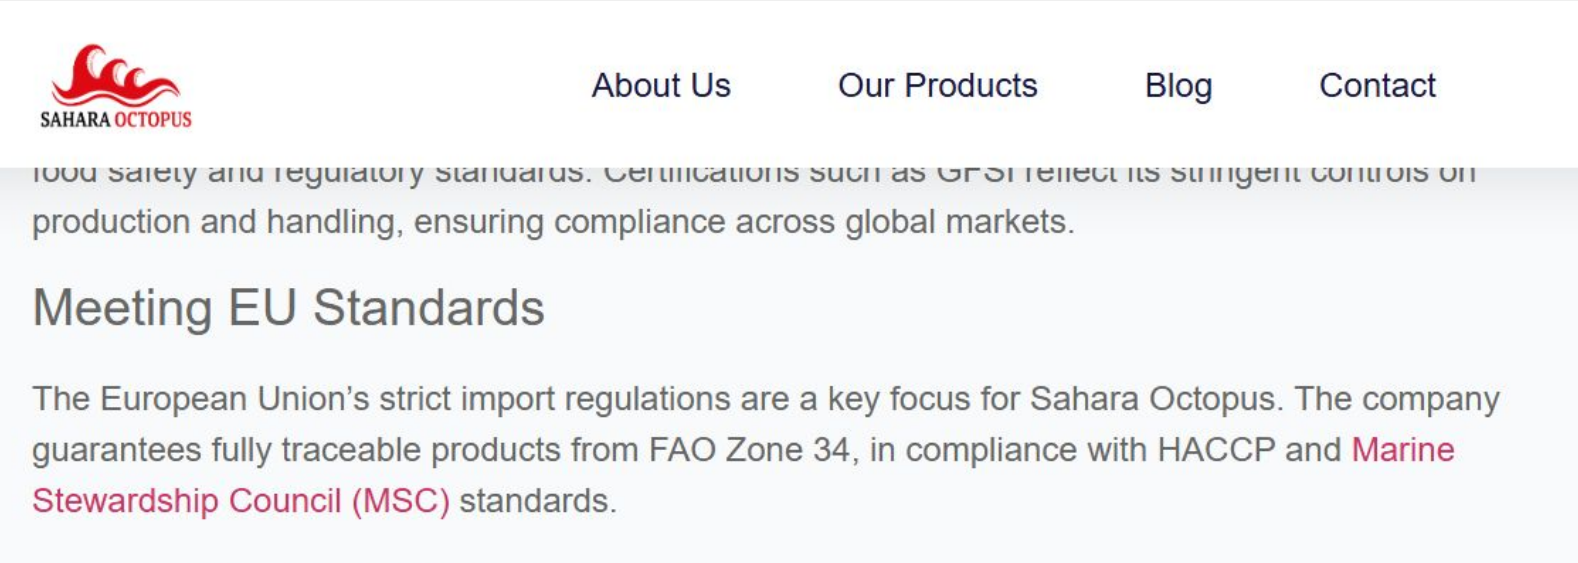Open the 'Stewardship Council (MSC)' link line
The width and height of the screenshot is (1578, 563).
[241, 500]
